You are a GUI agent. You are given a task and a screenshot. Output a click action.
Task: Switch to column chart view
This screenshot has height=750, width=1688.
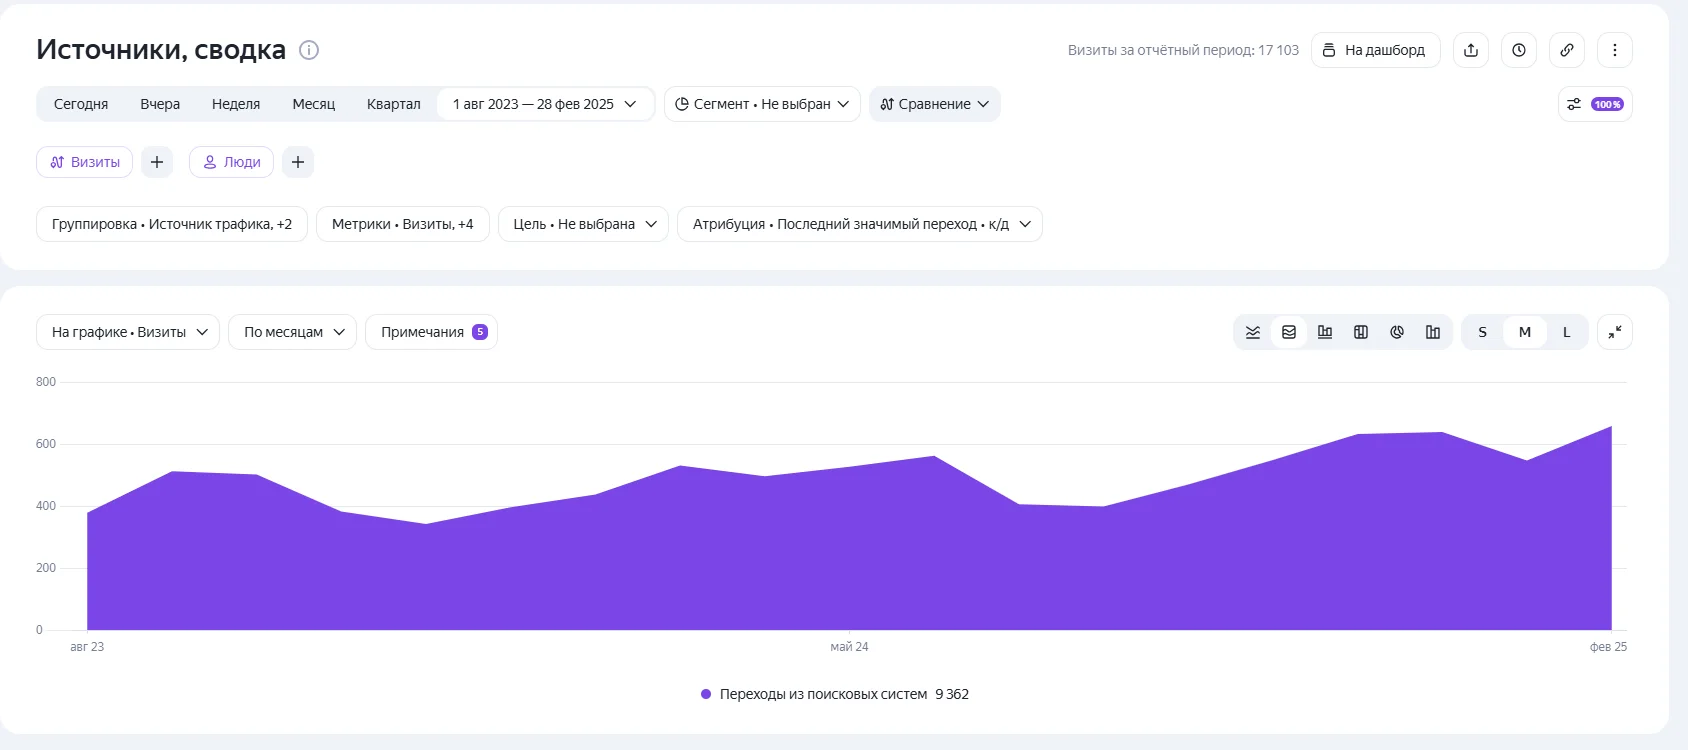(x=1325, y=332)
